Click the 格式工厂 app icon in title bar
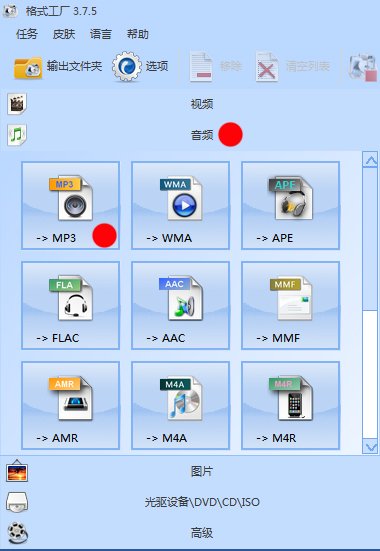Image resolution: width=380 pixels, height=551 pixels. pyautogui.click(x=10, y=11)
